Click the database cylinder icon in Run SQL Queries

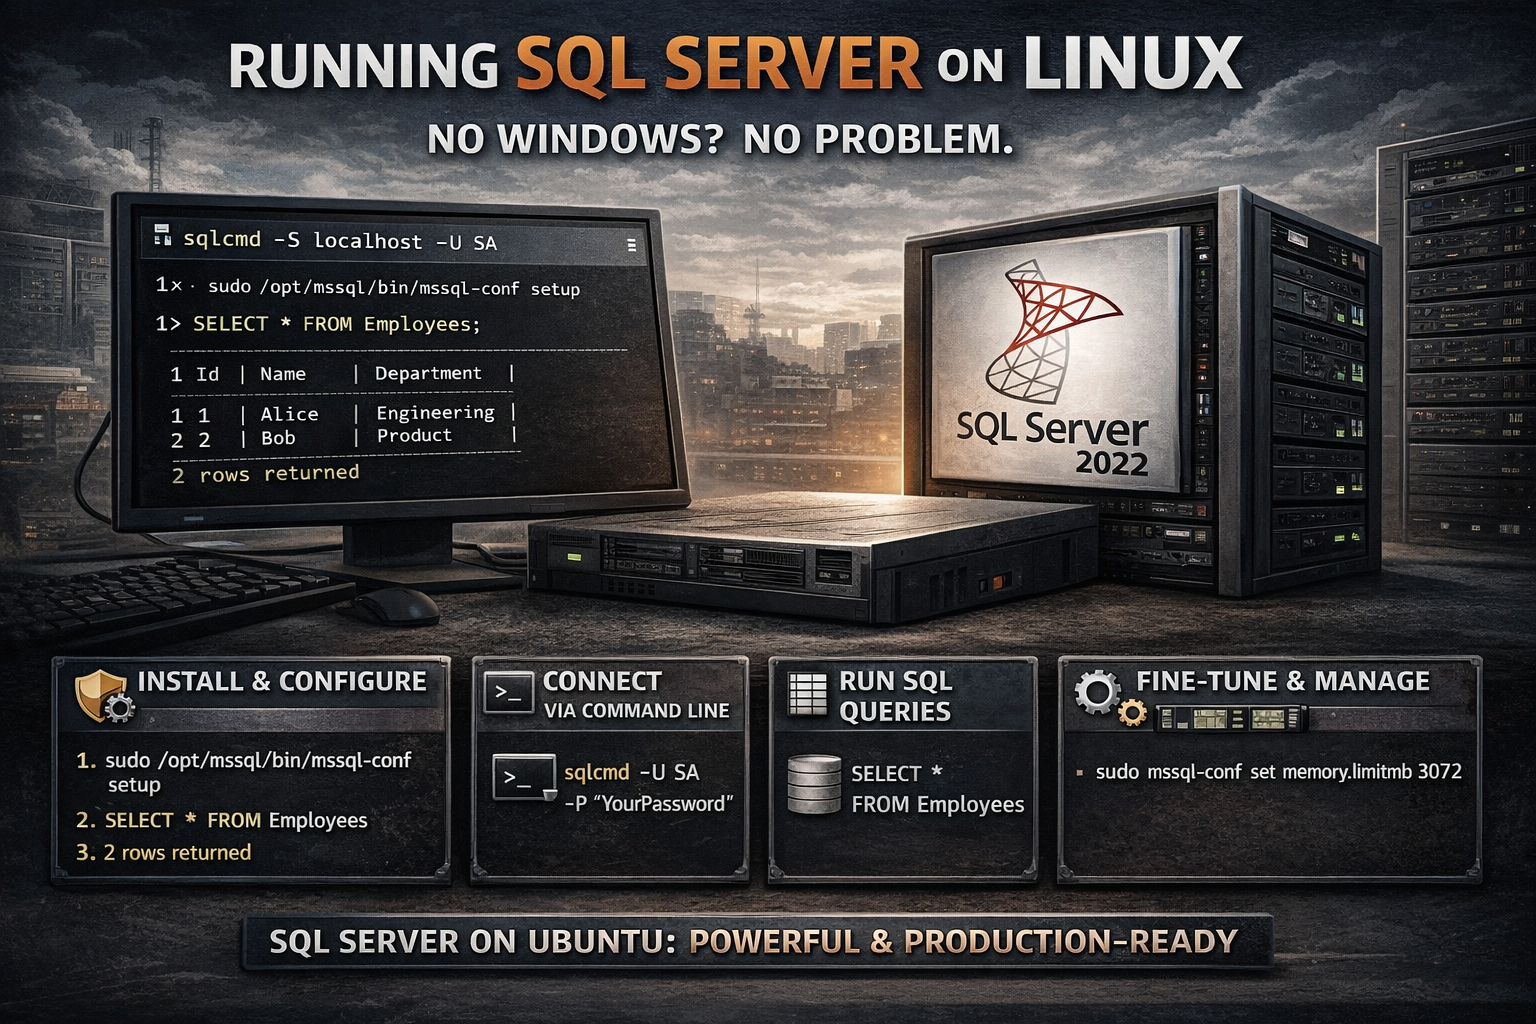pyautogui.click(x=813, y=784)
